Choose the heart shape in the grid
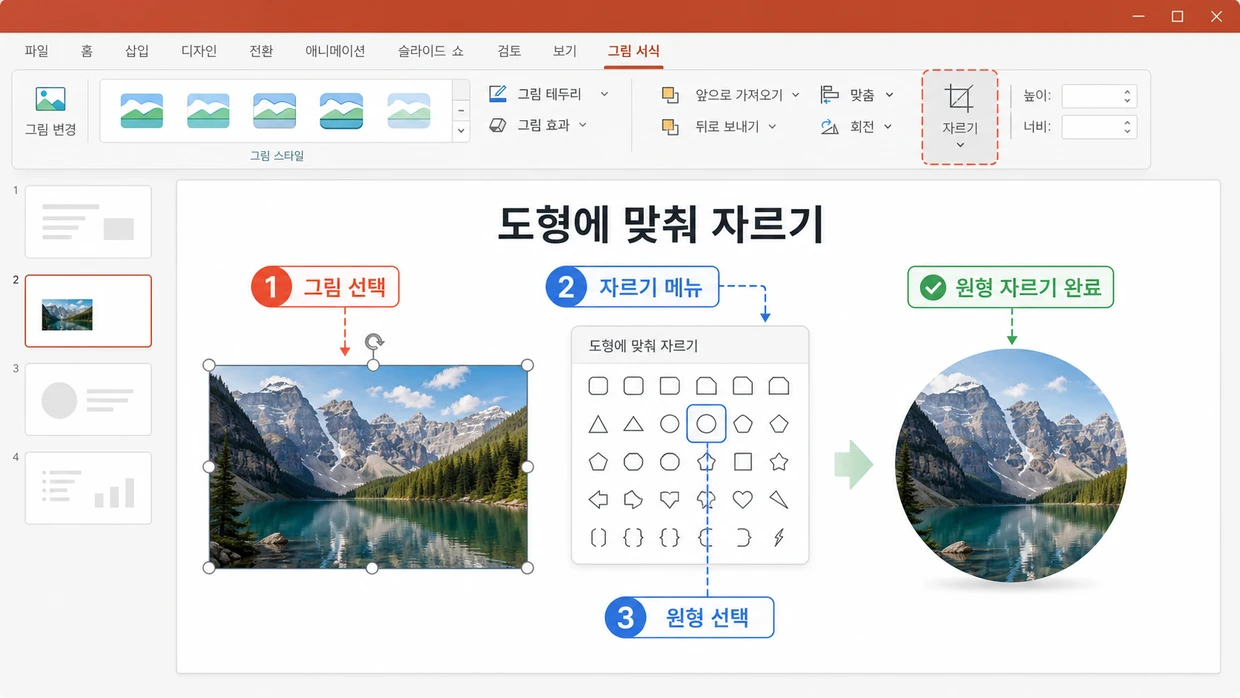This screenshot has width=1240, height=698. pos(742,499)
